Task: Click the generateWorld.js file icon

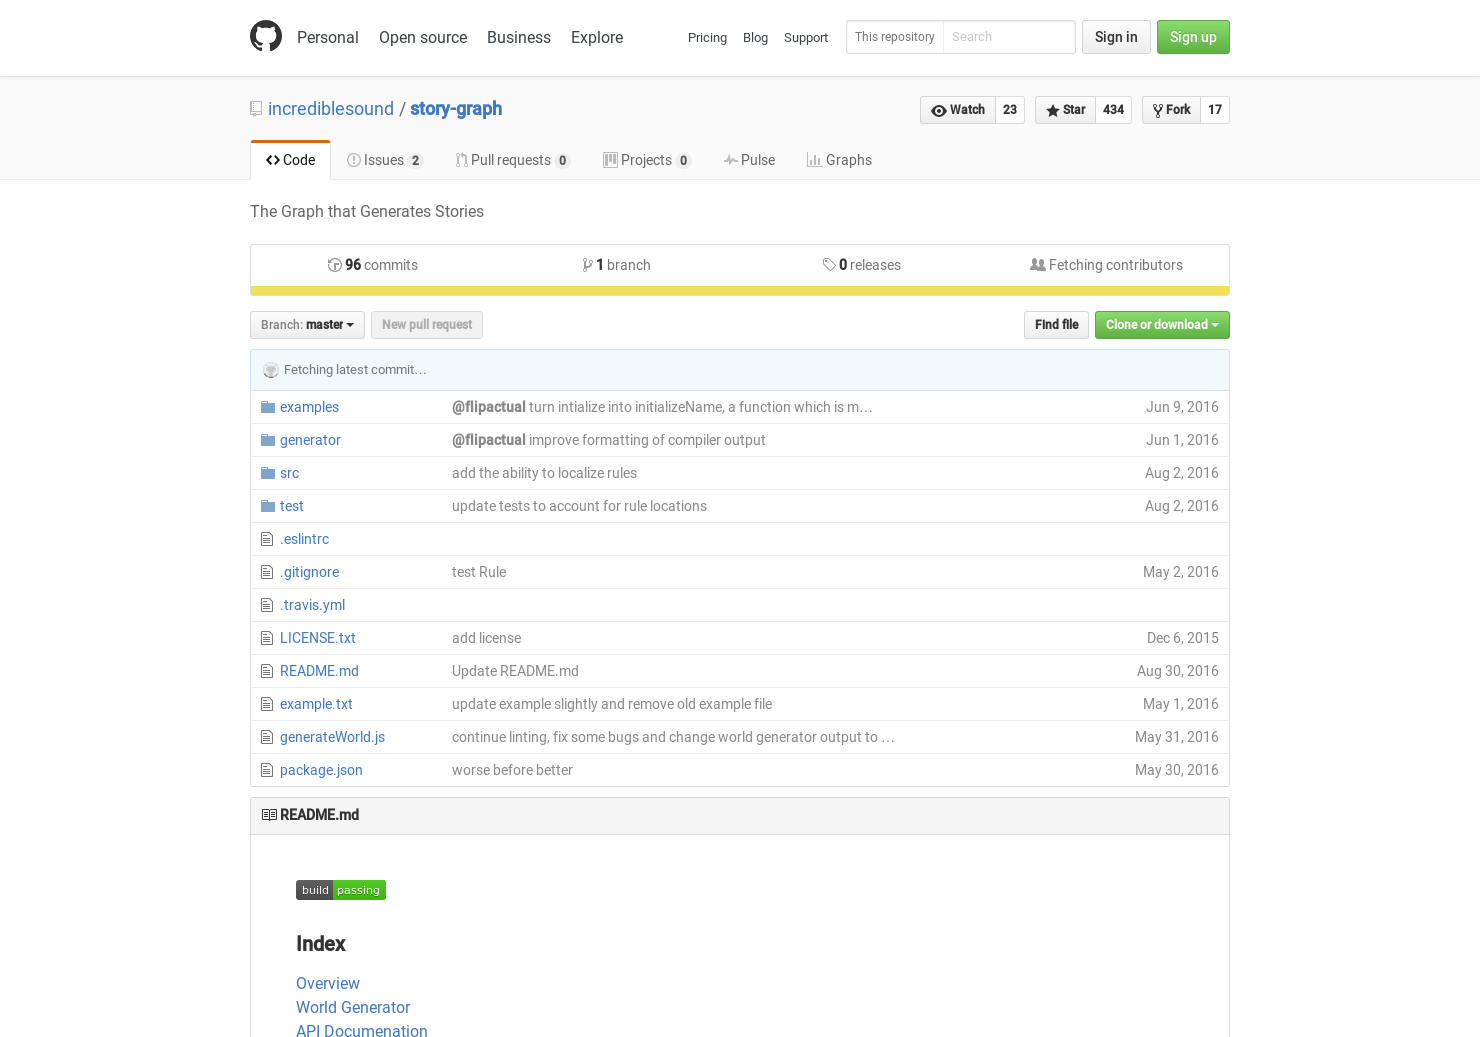Action: [x=267, y=737]
